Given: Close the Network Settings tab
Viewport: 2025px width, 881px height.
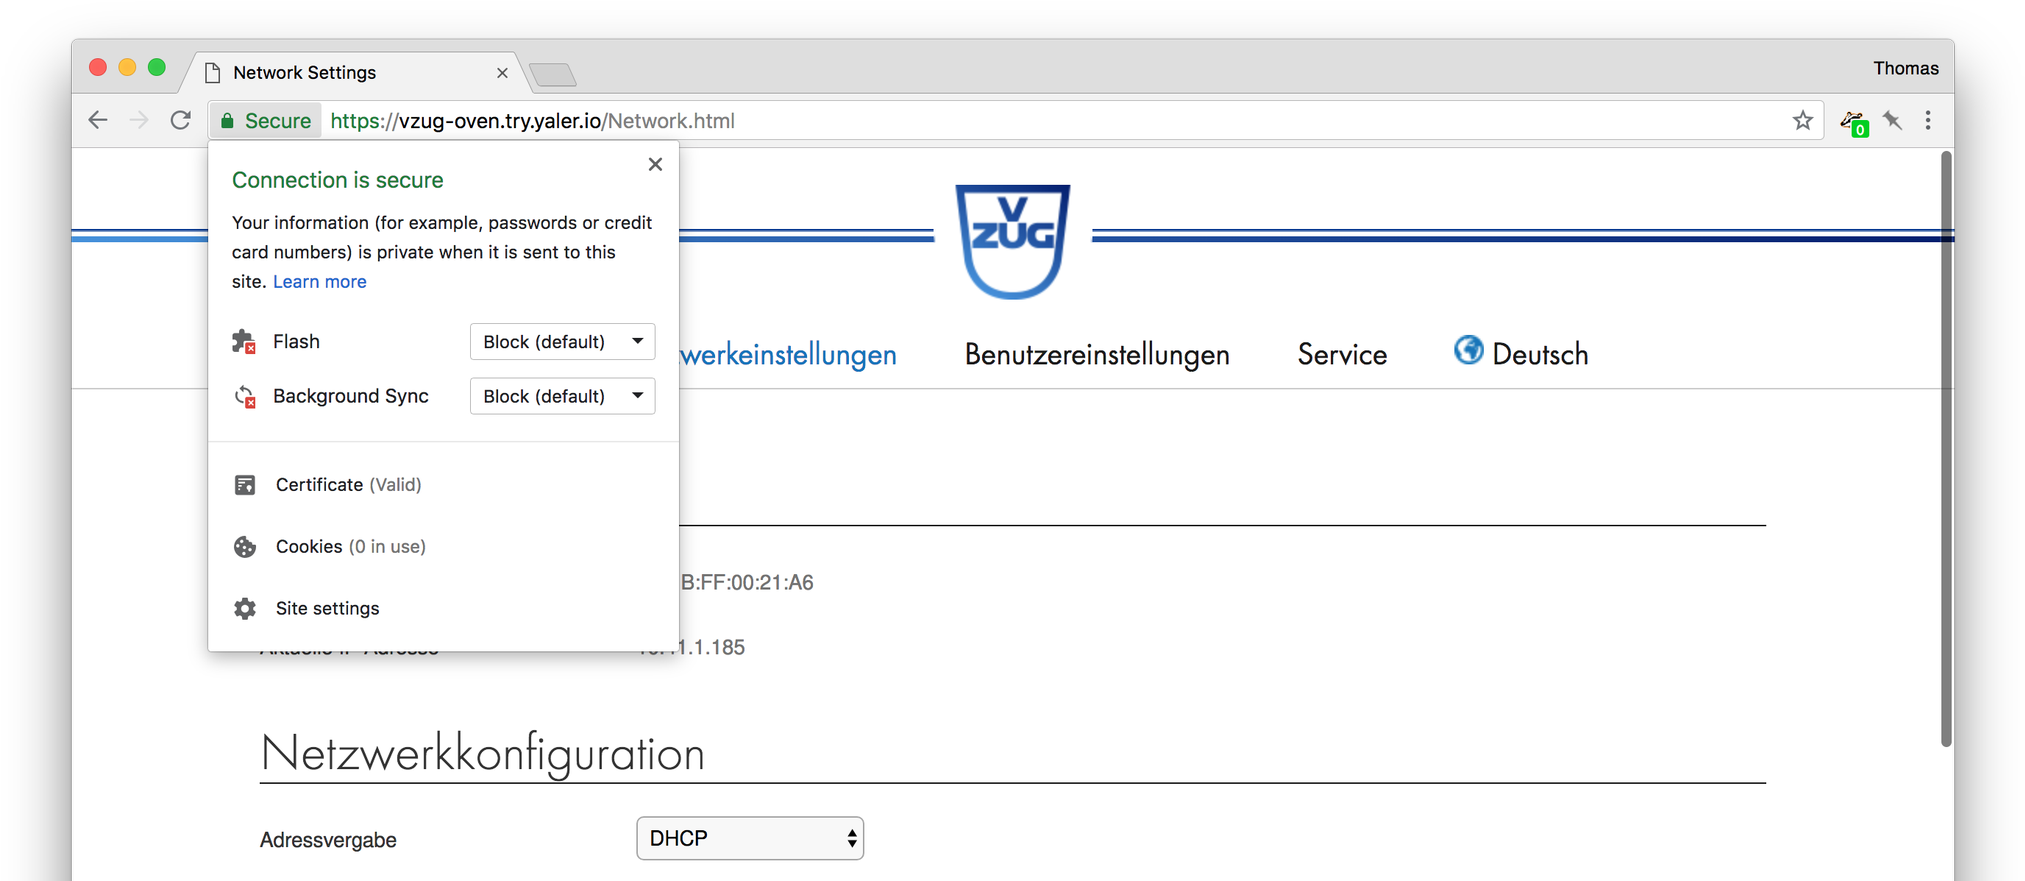Looking at the screenshot, I should 502,73.
